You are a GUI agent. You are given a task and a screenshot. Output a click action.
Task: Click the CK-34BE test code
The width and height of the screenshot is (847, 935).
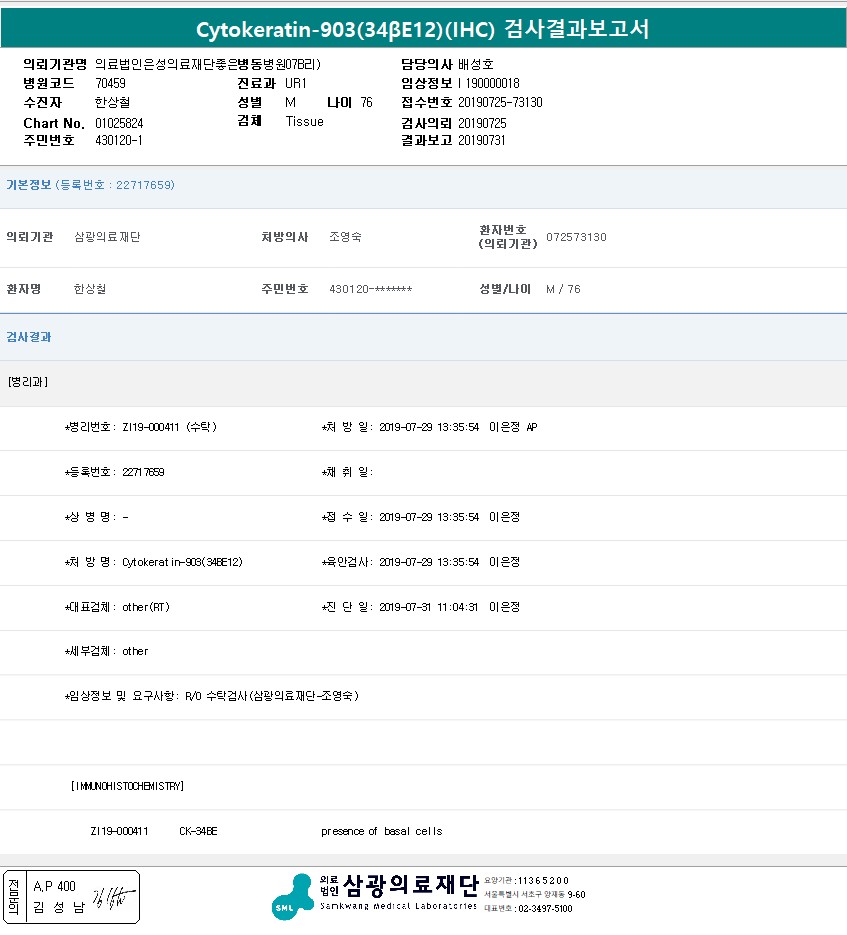point(198,831)
